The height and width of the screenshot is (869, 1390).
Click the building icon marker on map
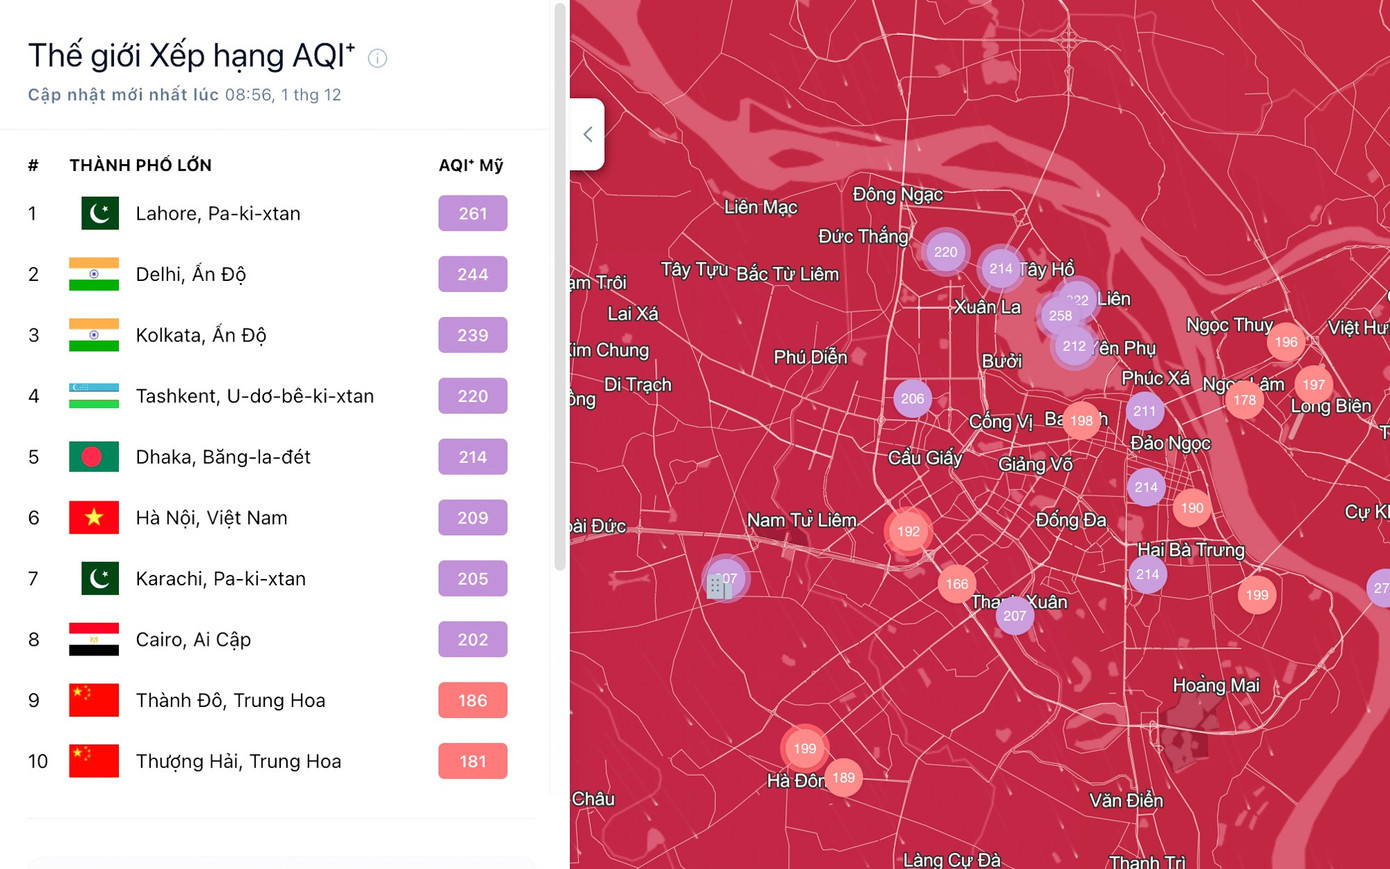[x=718, y=586]
